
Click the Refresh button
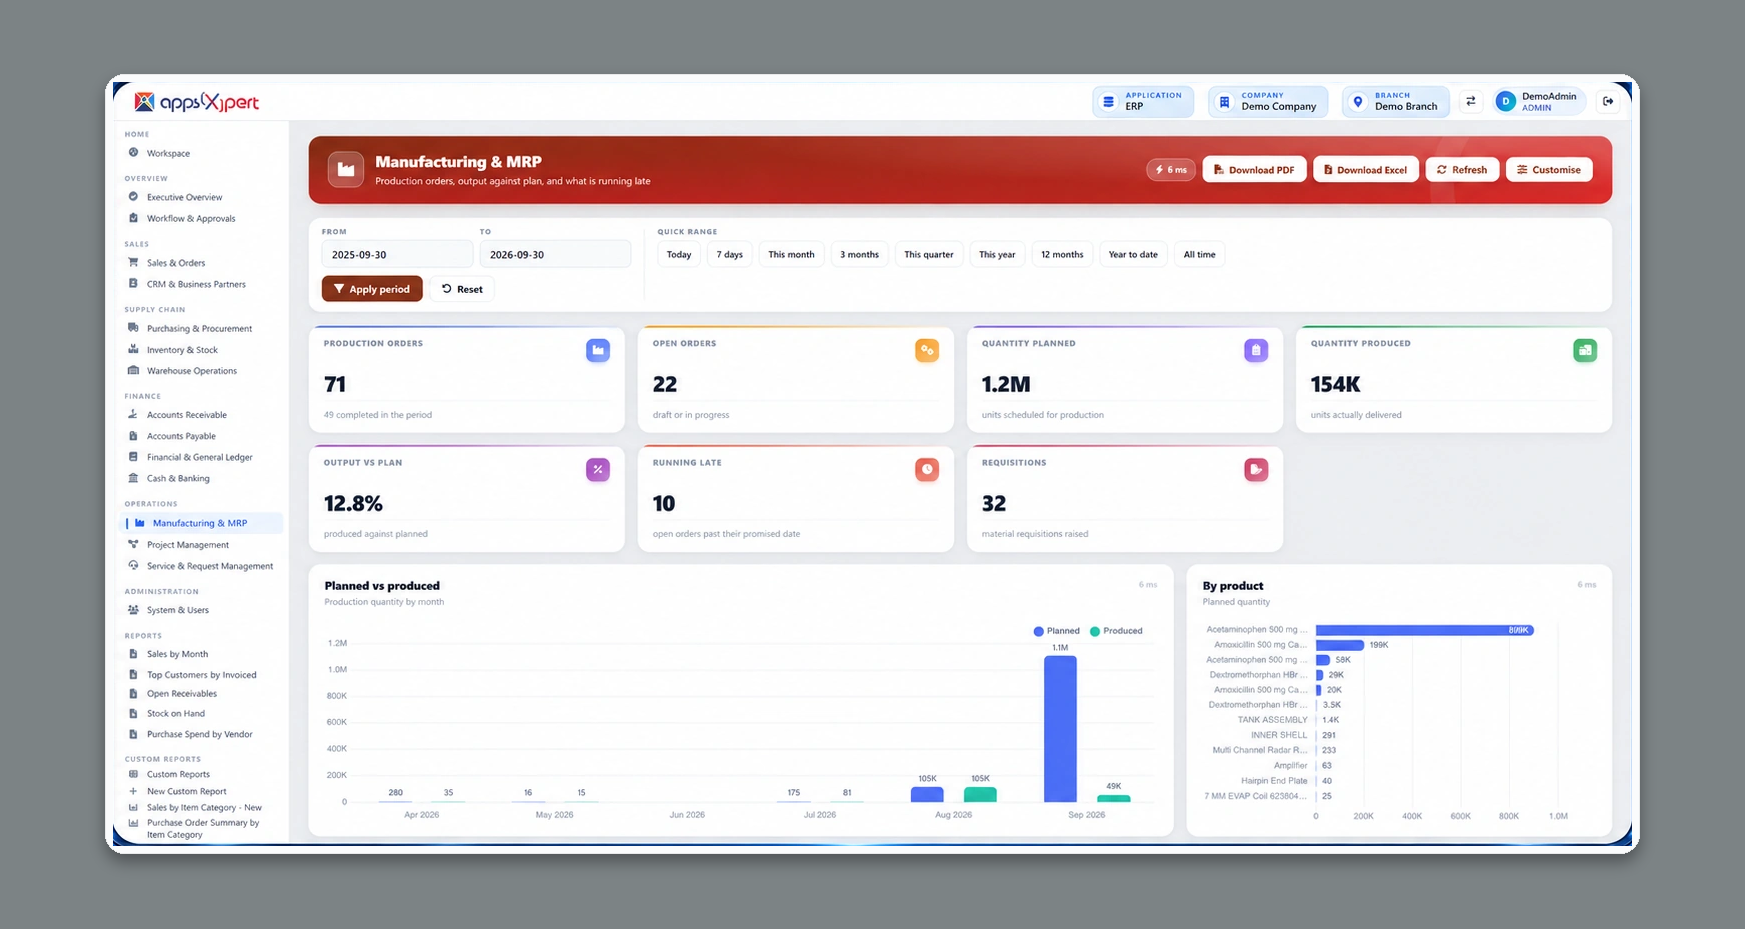1462,170
